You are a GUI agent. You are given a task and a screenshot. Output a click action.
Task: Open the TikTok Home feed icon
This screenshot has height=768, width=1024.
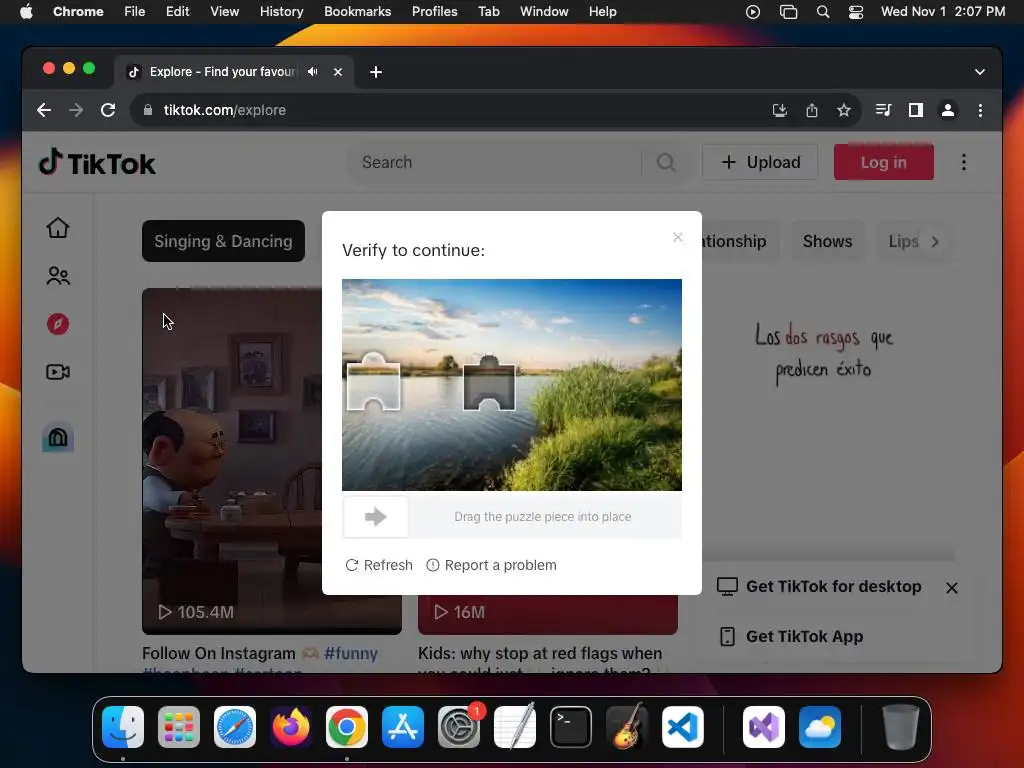tap(57, 228)
